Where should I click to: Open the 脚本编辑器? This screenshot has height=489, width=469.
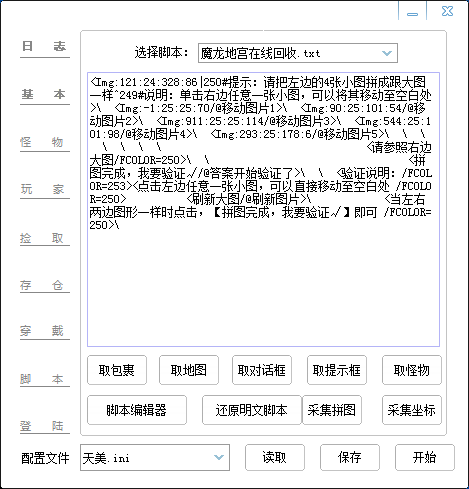pos(137,410)
